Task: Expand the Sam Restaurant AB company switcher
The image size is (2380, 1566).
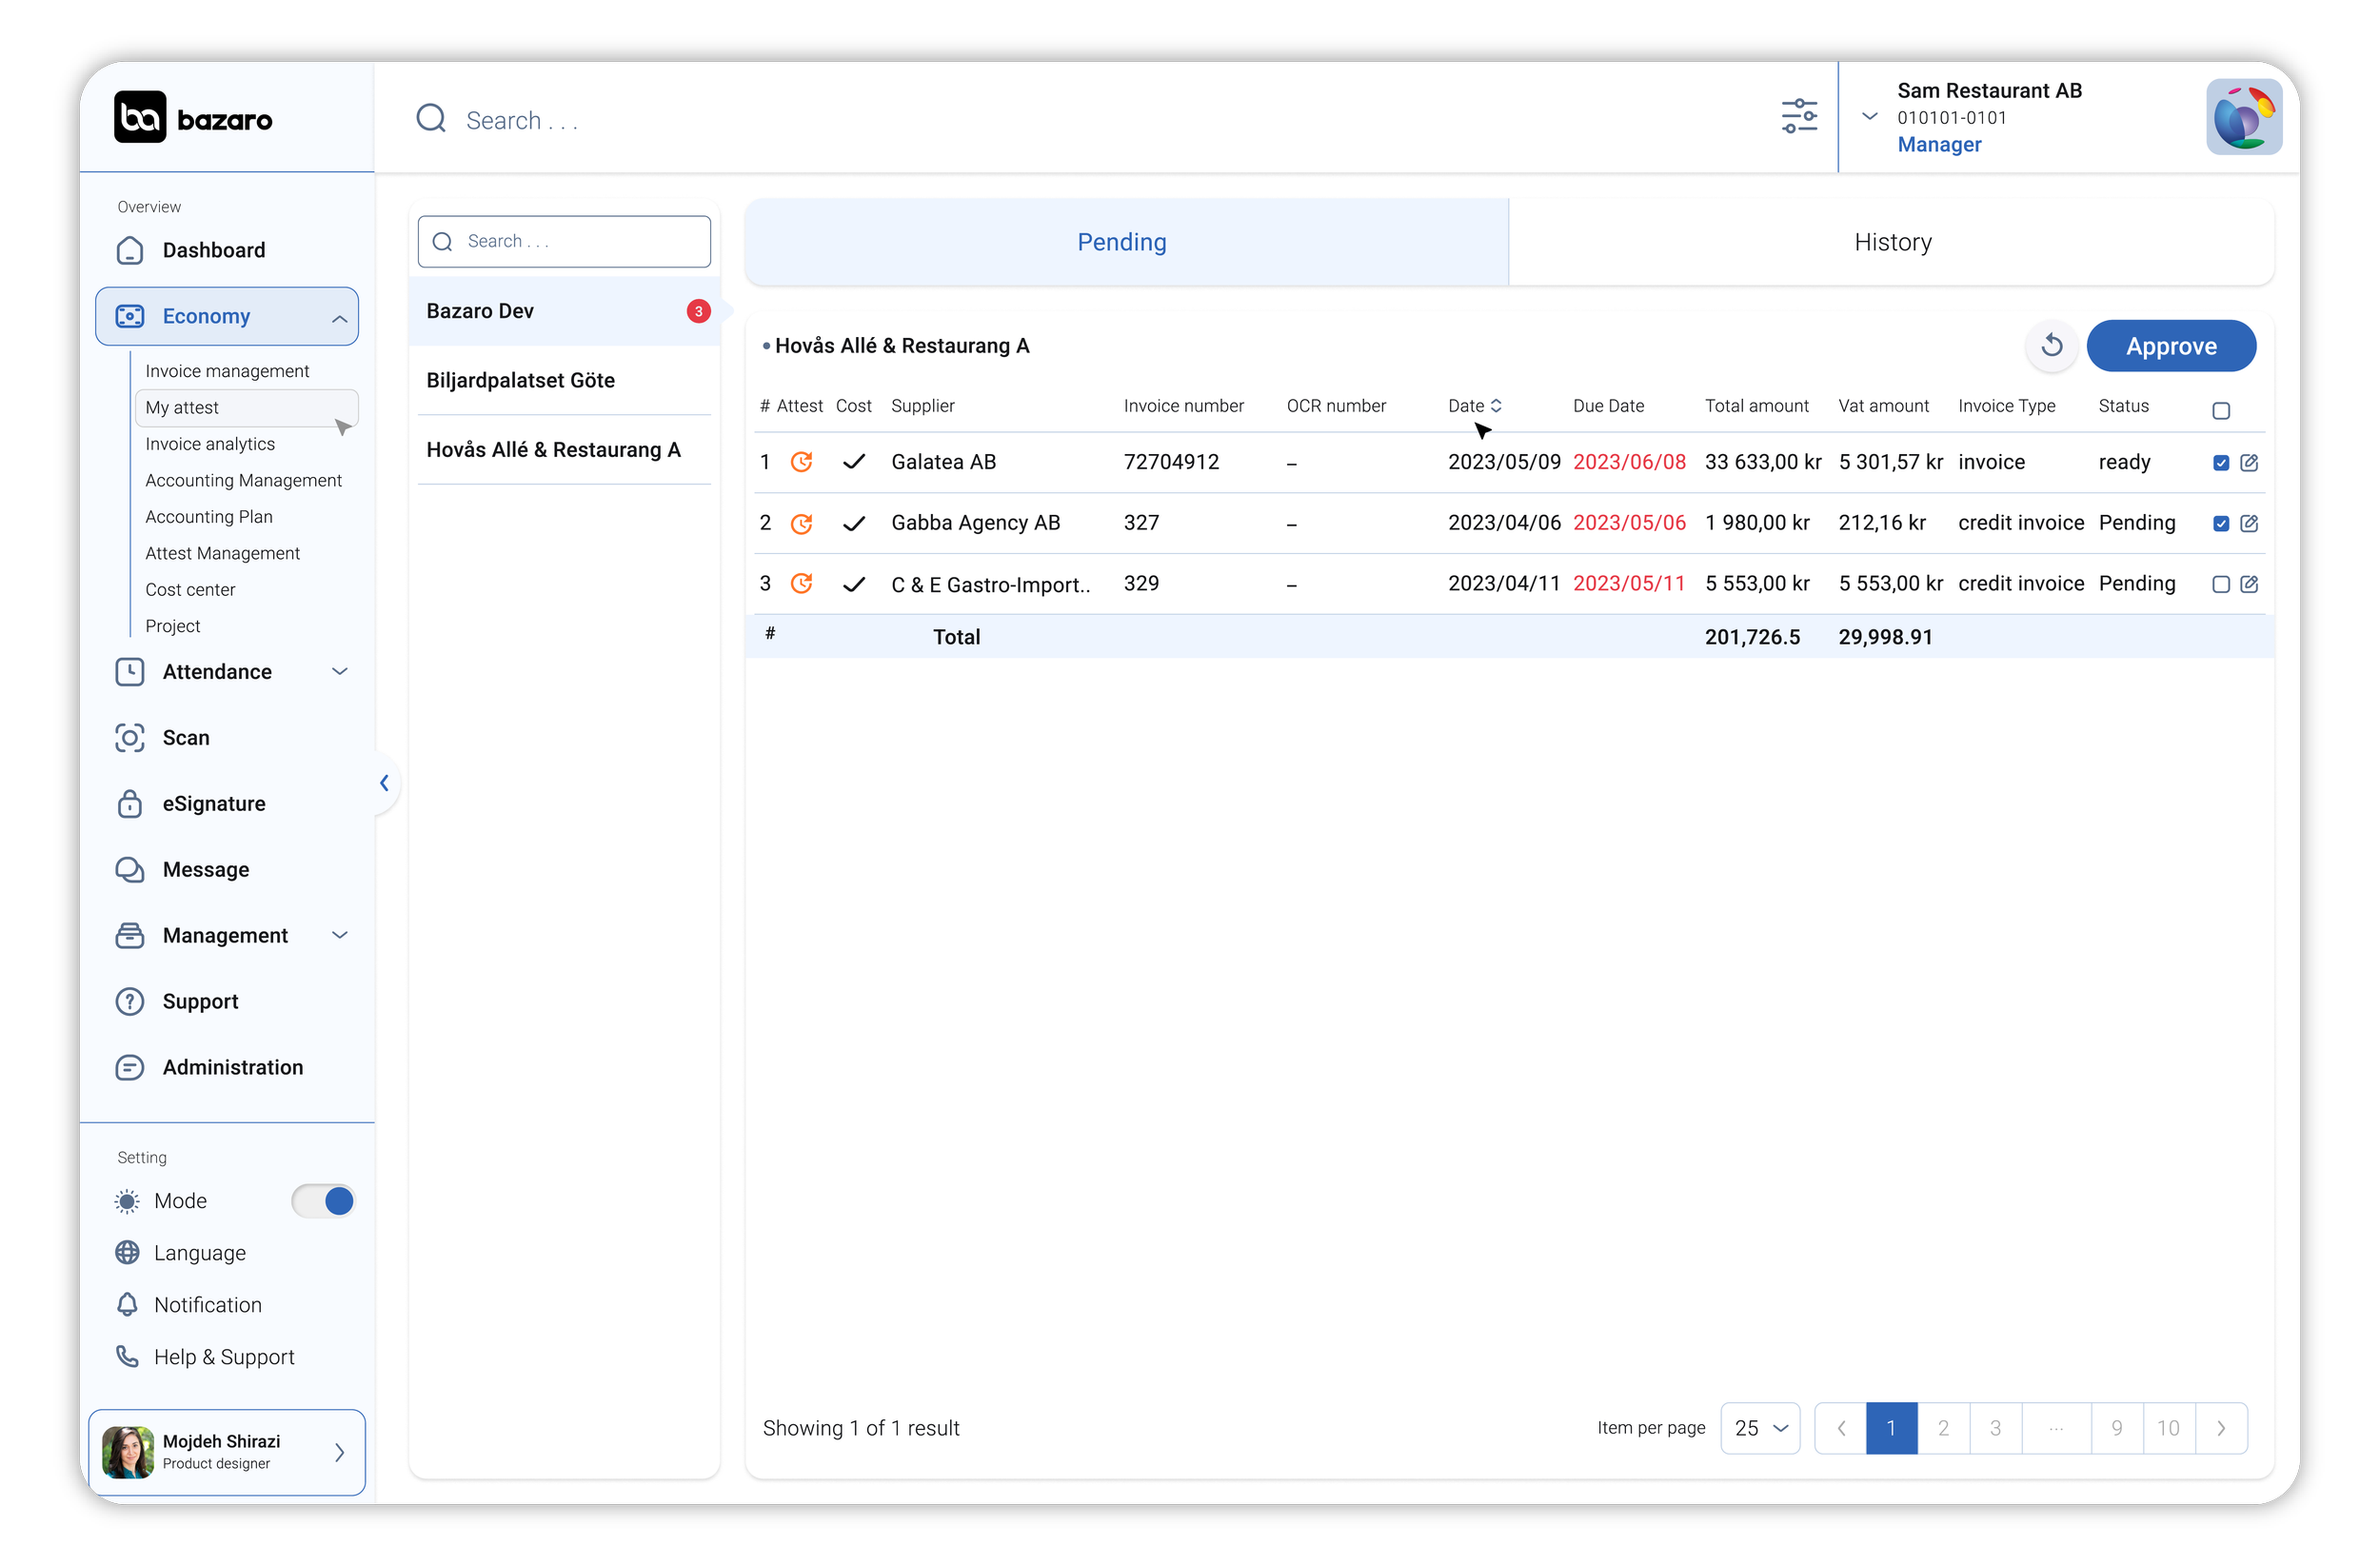Action: [1869, 116]
